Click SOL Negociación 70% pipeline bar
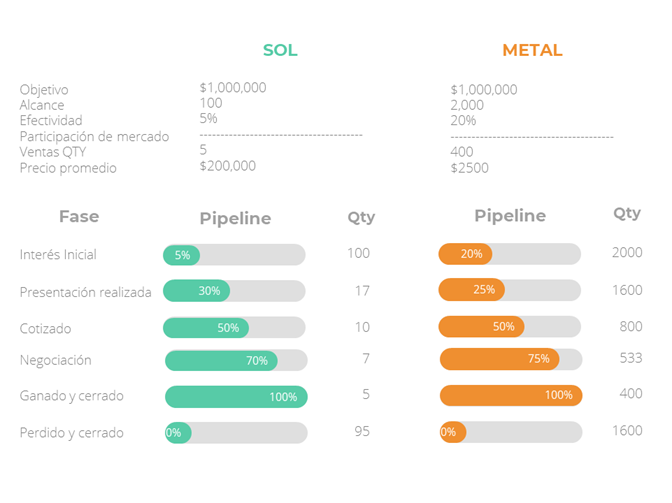Image resolution: width=672 pixels, height=503 pixels. click(235, 361)
